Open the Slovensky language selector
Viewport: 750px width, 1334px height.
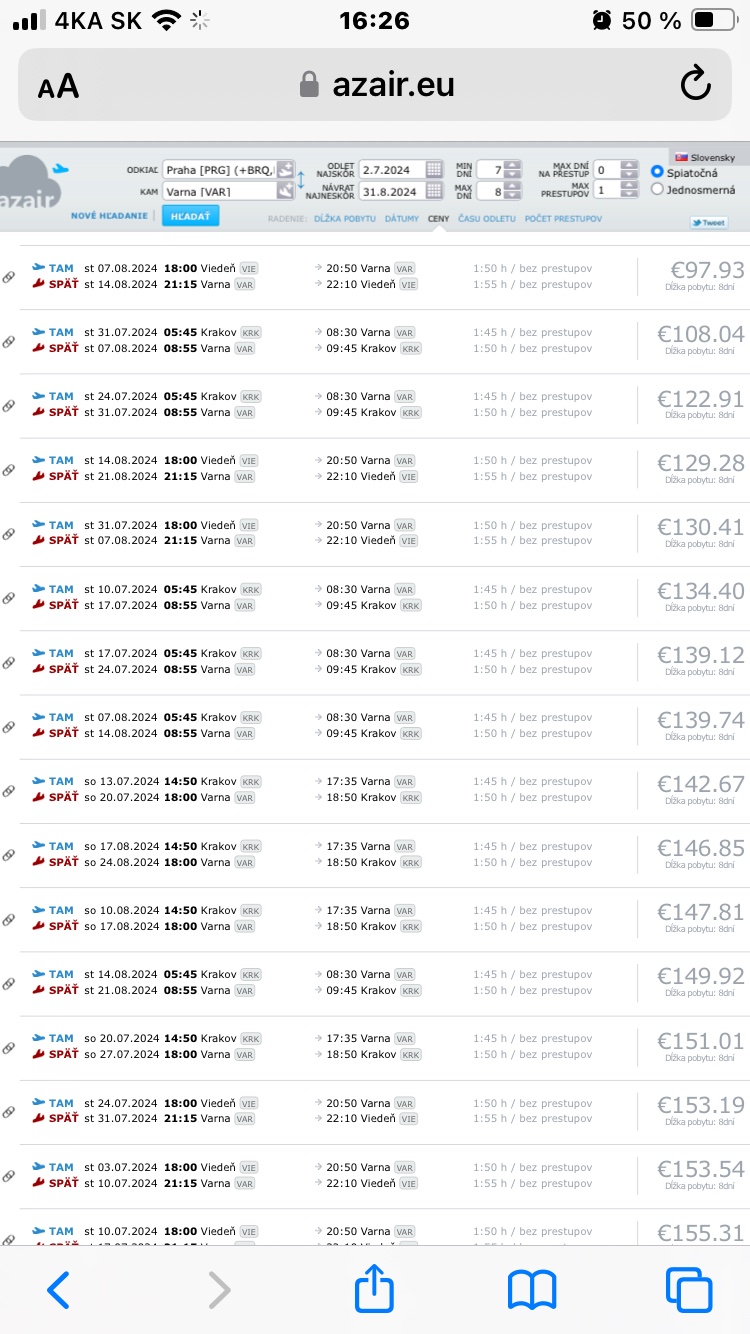point(705,157)
